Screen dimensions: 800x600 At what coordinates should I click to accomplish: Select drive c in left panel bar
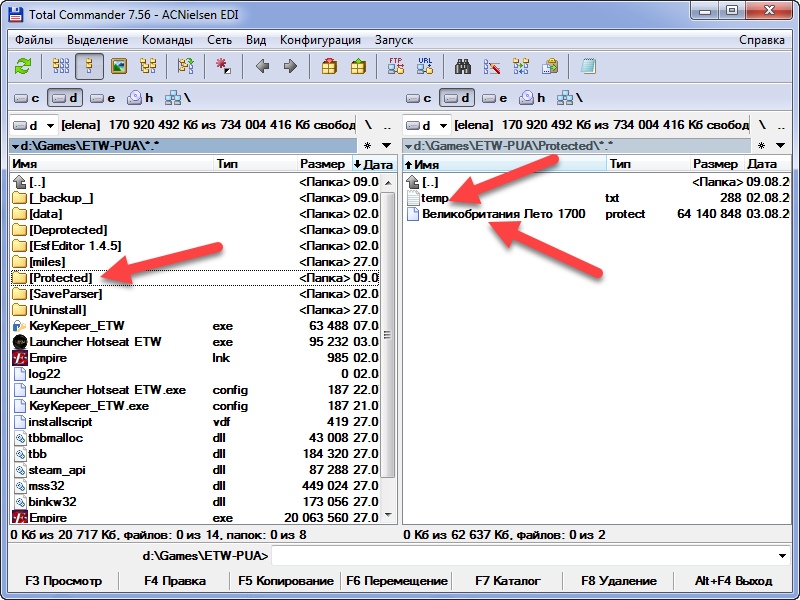[27, 98]
